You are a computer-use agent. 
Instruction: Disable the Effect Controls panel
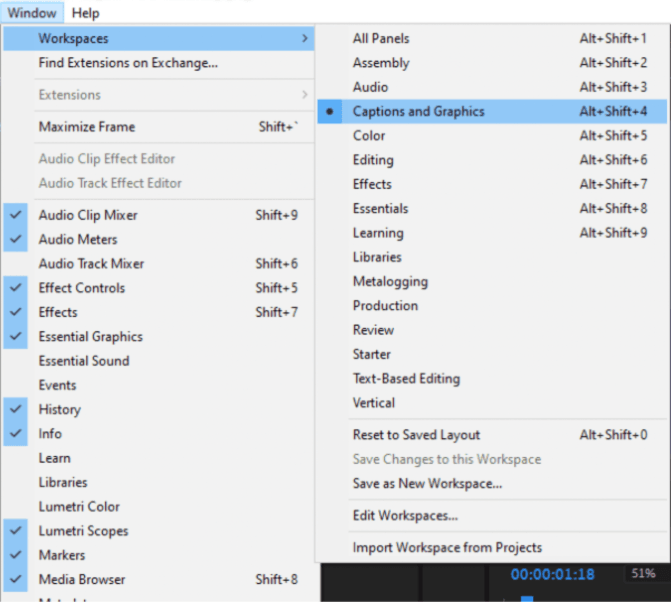tap(82, 288)
